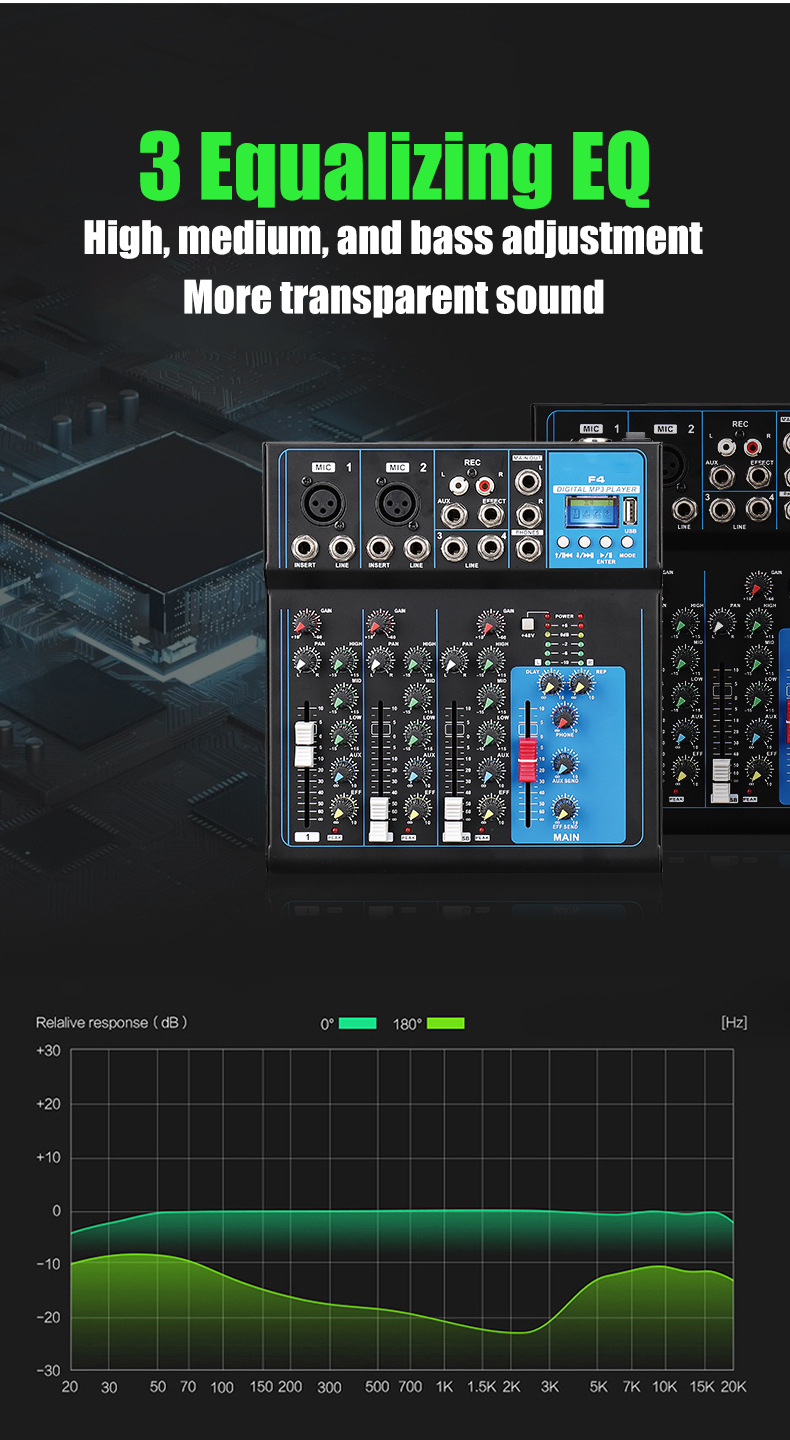
Task: Click channel 3/4 PEAK indicator LED
Action: (x=481, y=830)
